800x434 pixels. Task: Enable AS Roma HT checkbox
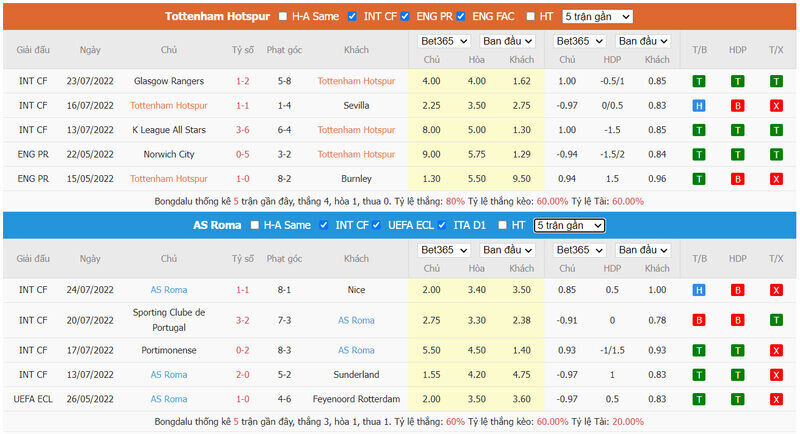503,225
